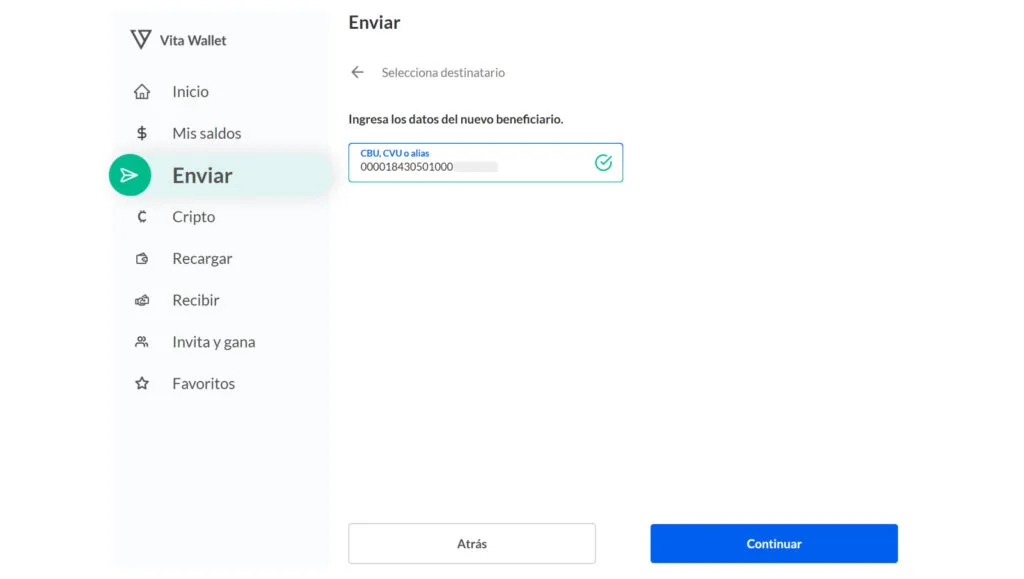Image resolution: width=1024 pixels, height=579 pixels.
Task: Click the Cripto coin icon
Action: pos(142,217)
